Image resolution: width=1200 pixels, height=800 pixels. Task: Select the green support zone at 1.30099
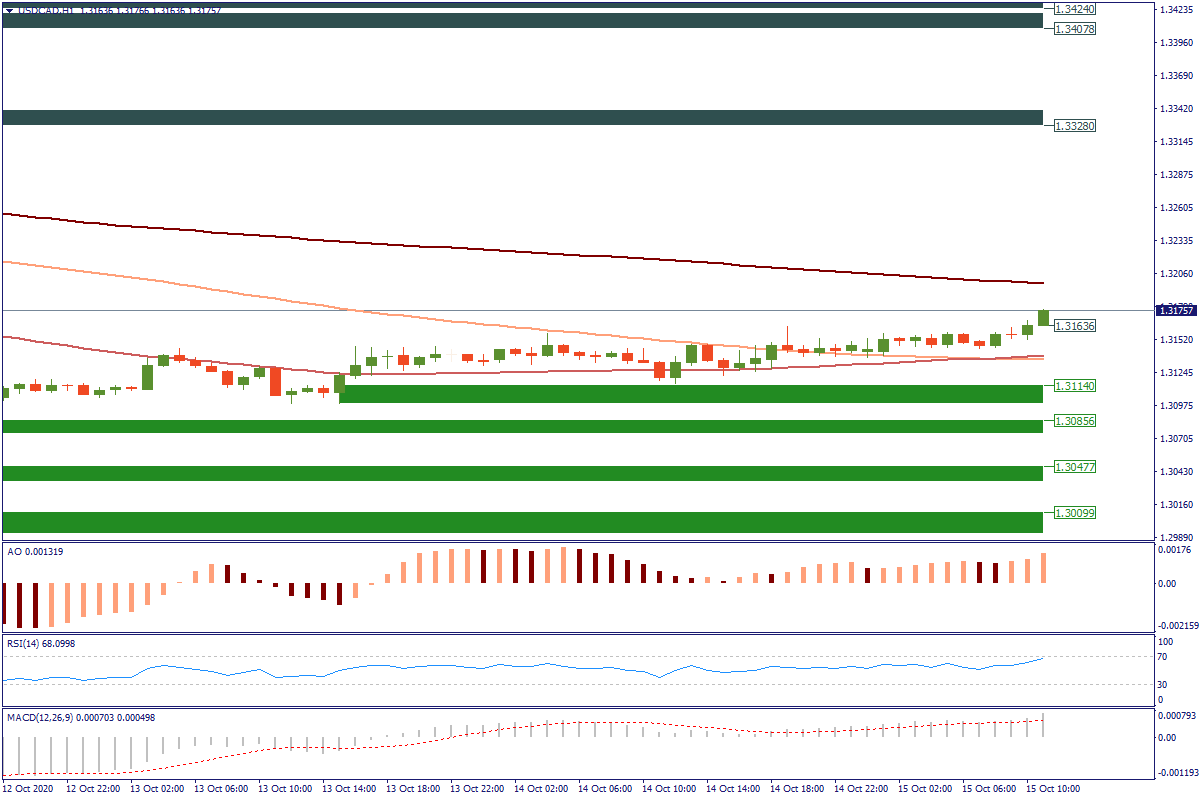520,522
